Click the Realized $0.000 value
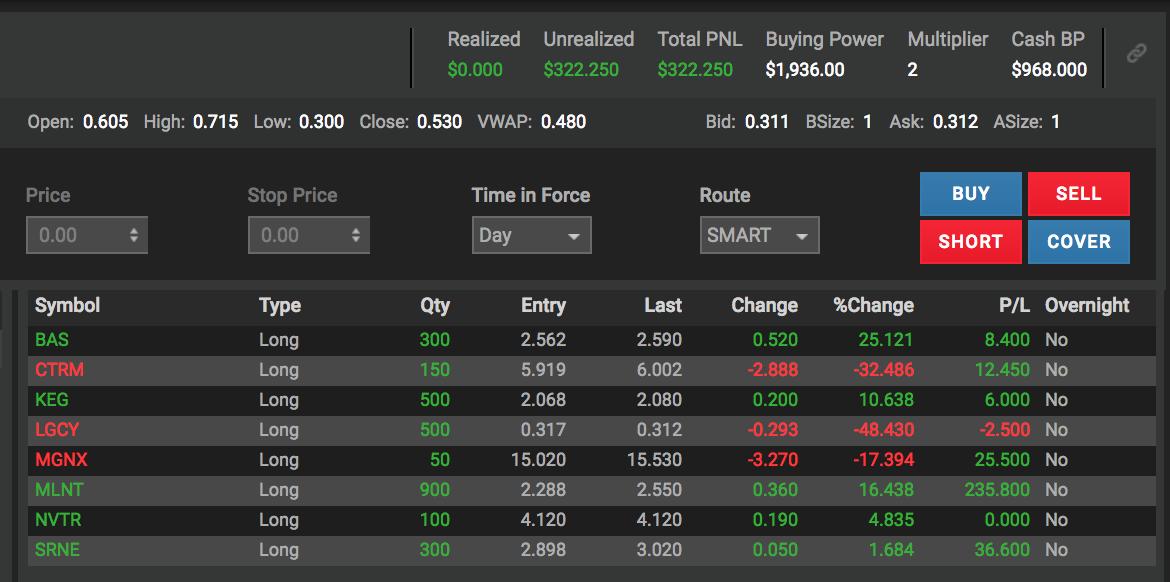Viewport: 1170px width, 582px height. [x=475, y=69]
